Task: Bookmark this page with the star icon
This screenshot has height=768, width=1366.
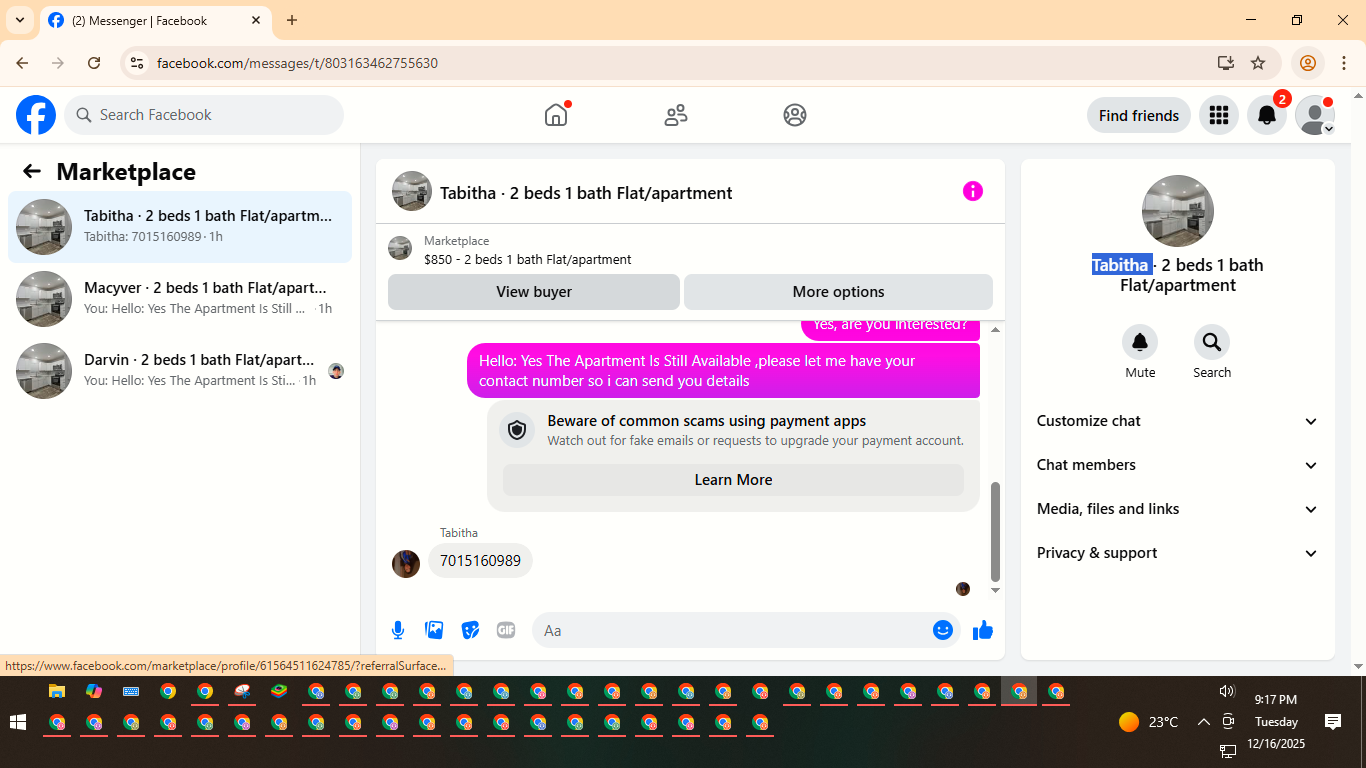Action: point(1258,63)
